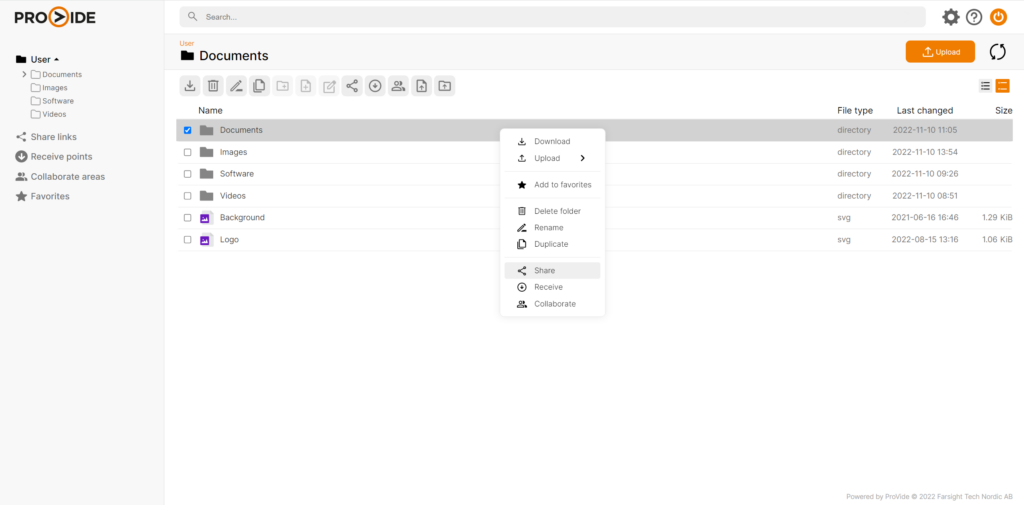1024x505 pixels.
Task: Choose Rename from the context menu
Action: [552, 227]
